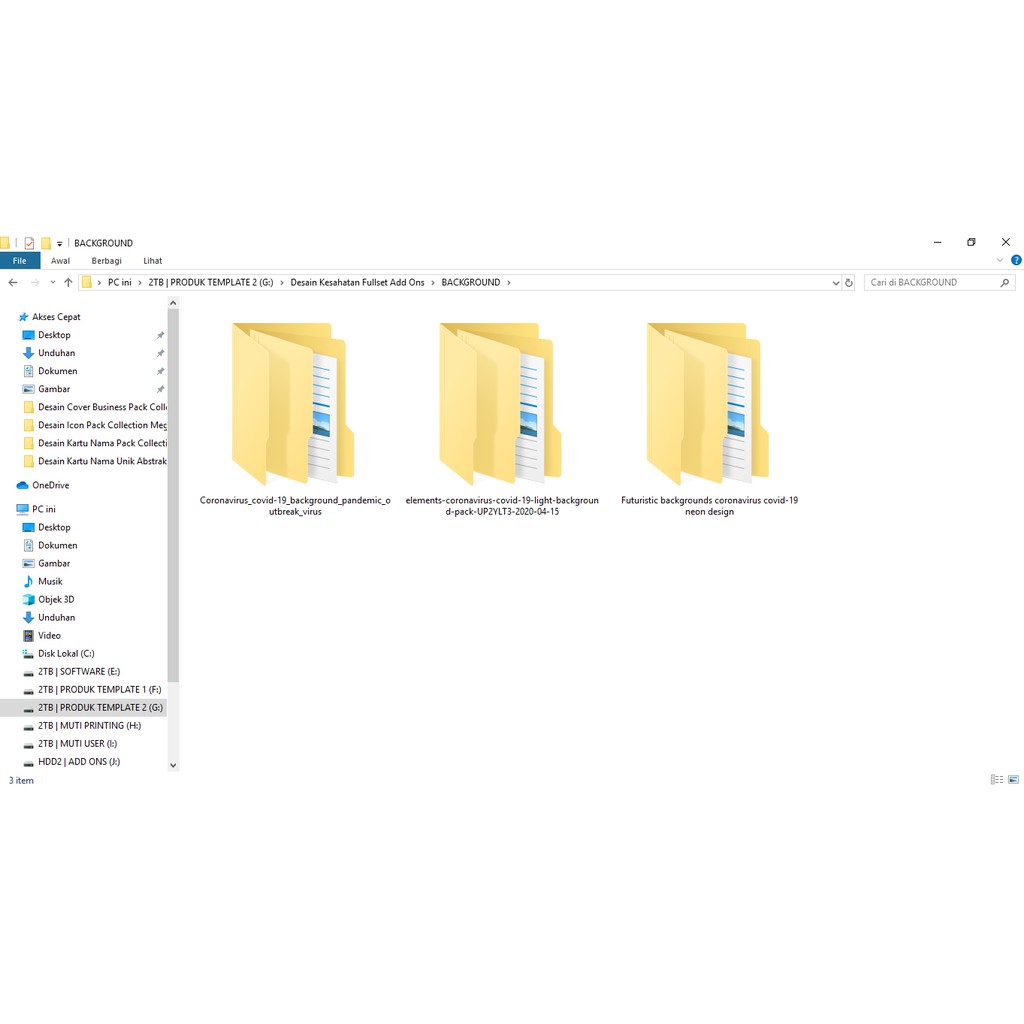Open the address bar history dropdown
Viewport: 1024px width, 1024px height.
(836, 283)
